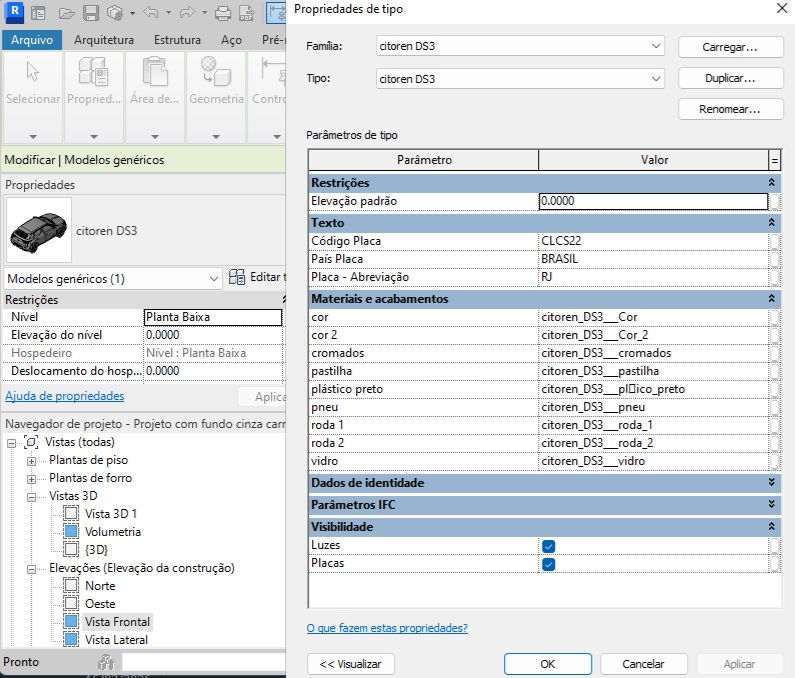Click the Print icon in quick access toolbar
The image size is (795, 678).
point(223,13)
